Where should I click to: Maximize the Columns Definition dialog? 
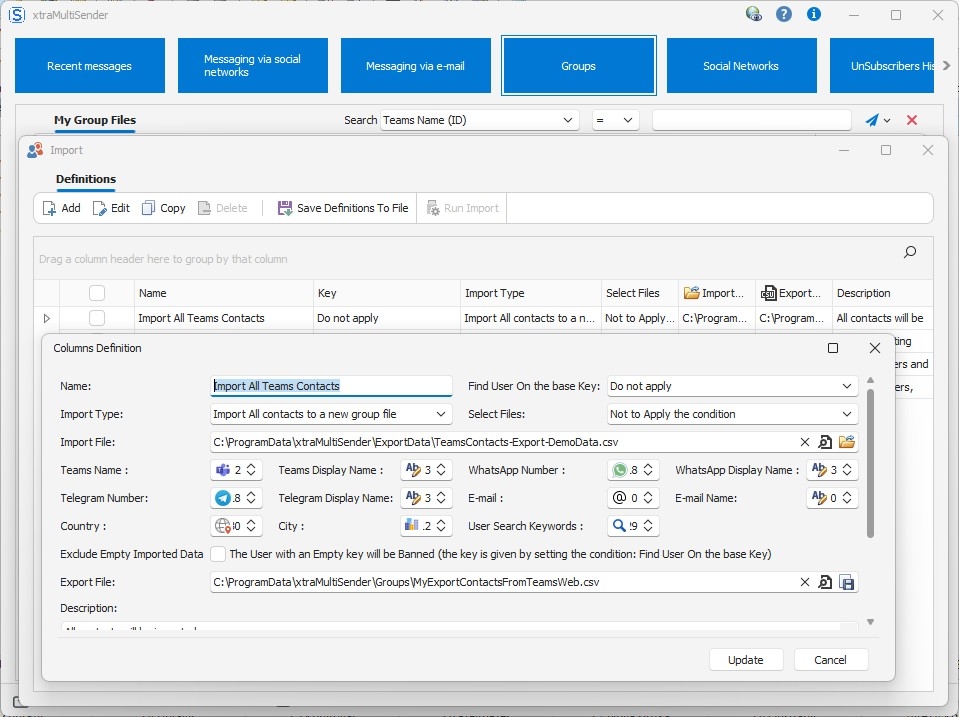tap(832, 348)
